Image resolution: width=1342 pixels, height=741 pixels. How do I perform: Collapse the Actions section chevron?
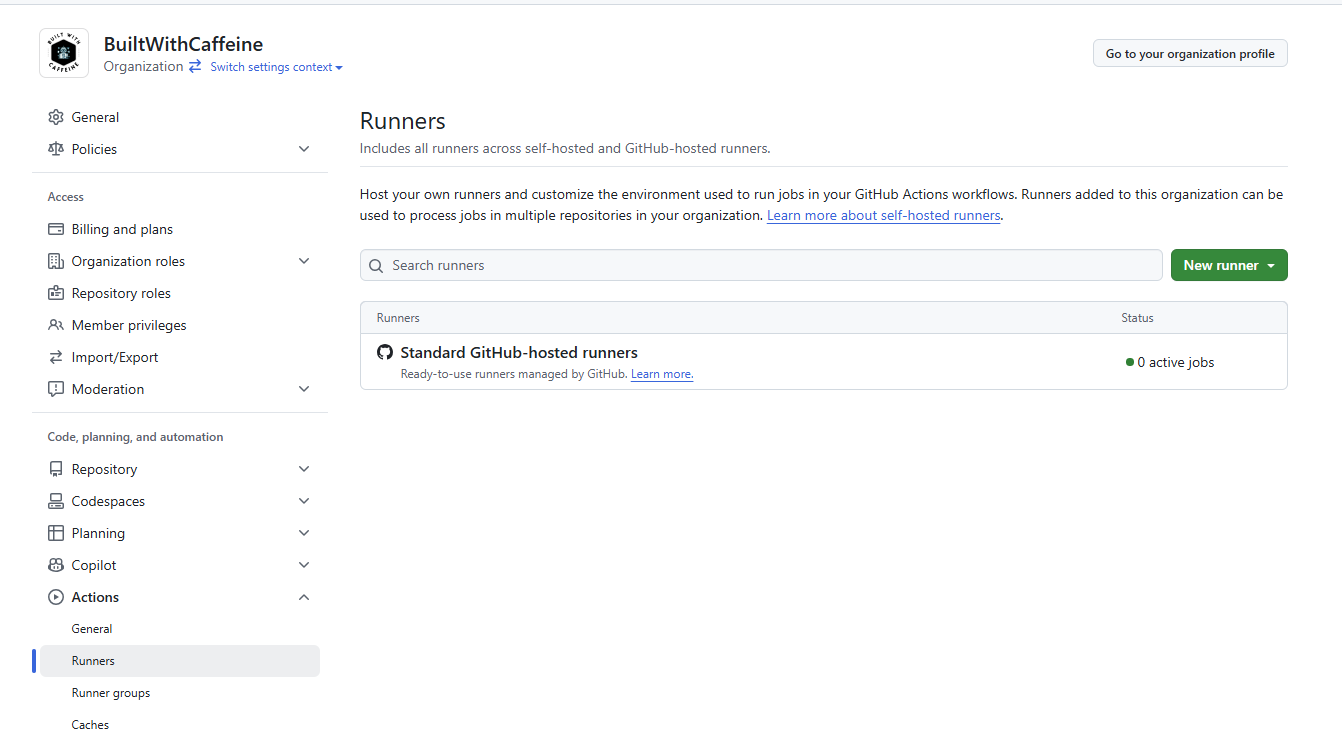(x=304, y=597)
